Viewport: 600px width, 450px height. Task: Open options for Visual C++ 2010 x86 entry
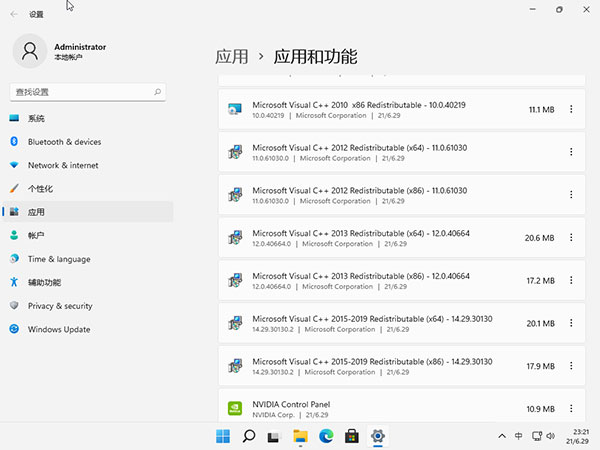coord(571,109)
